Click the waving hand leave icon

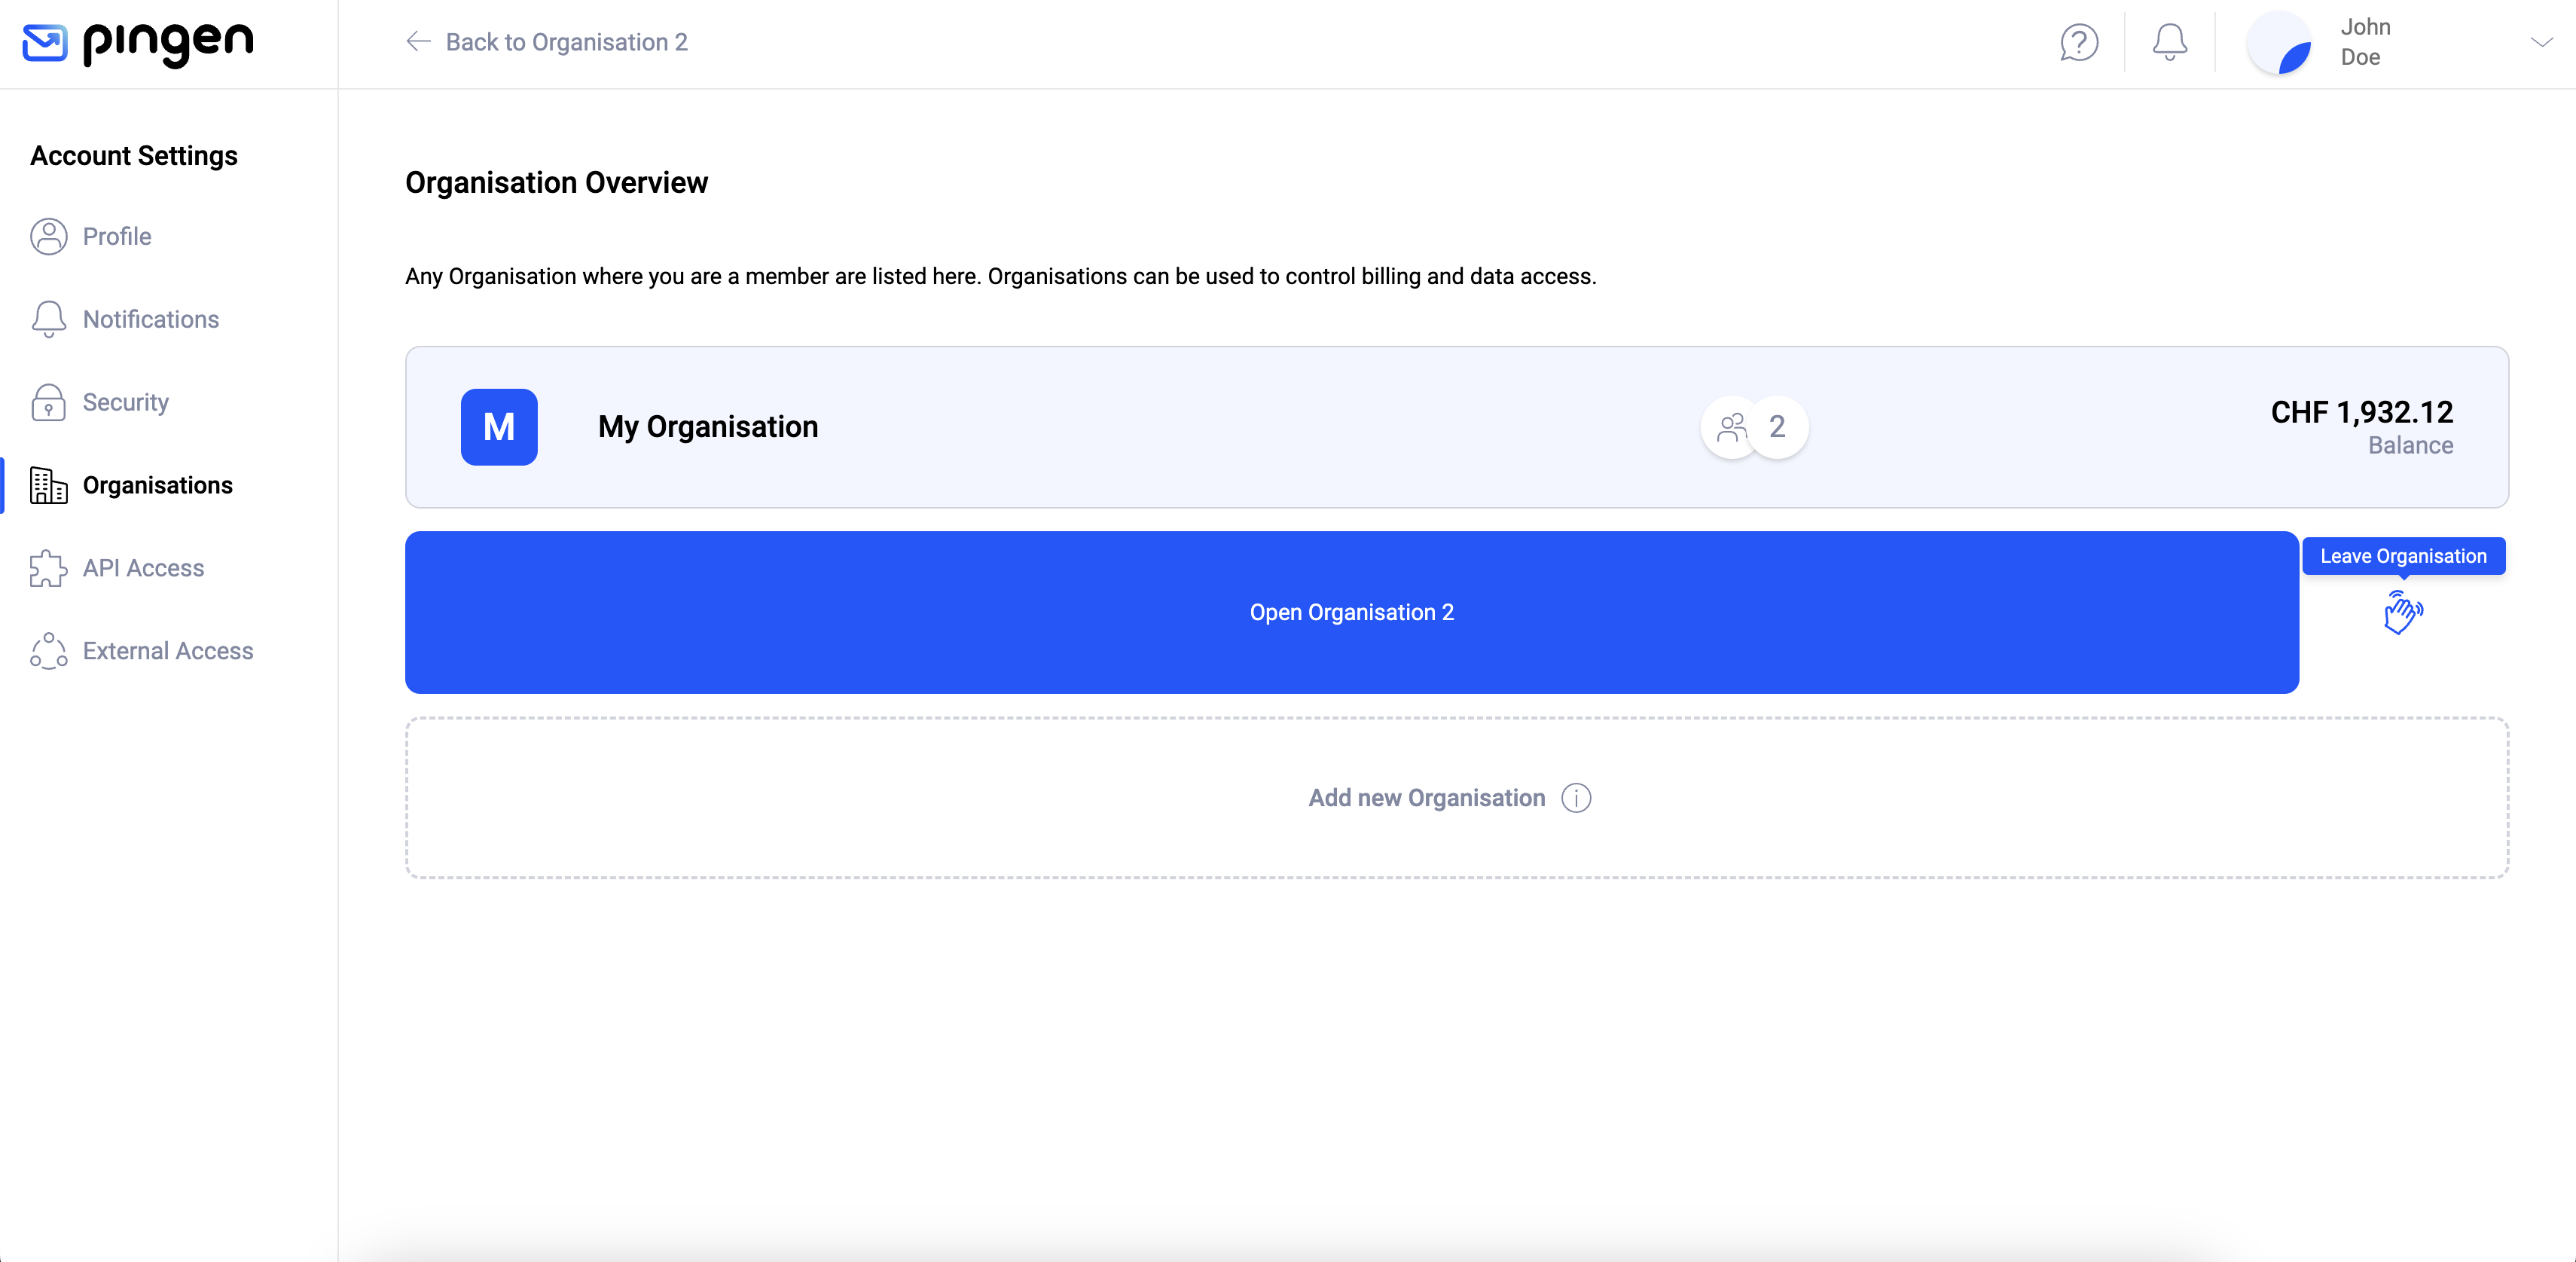[2402, 613]
